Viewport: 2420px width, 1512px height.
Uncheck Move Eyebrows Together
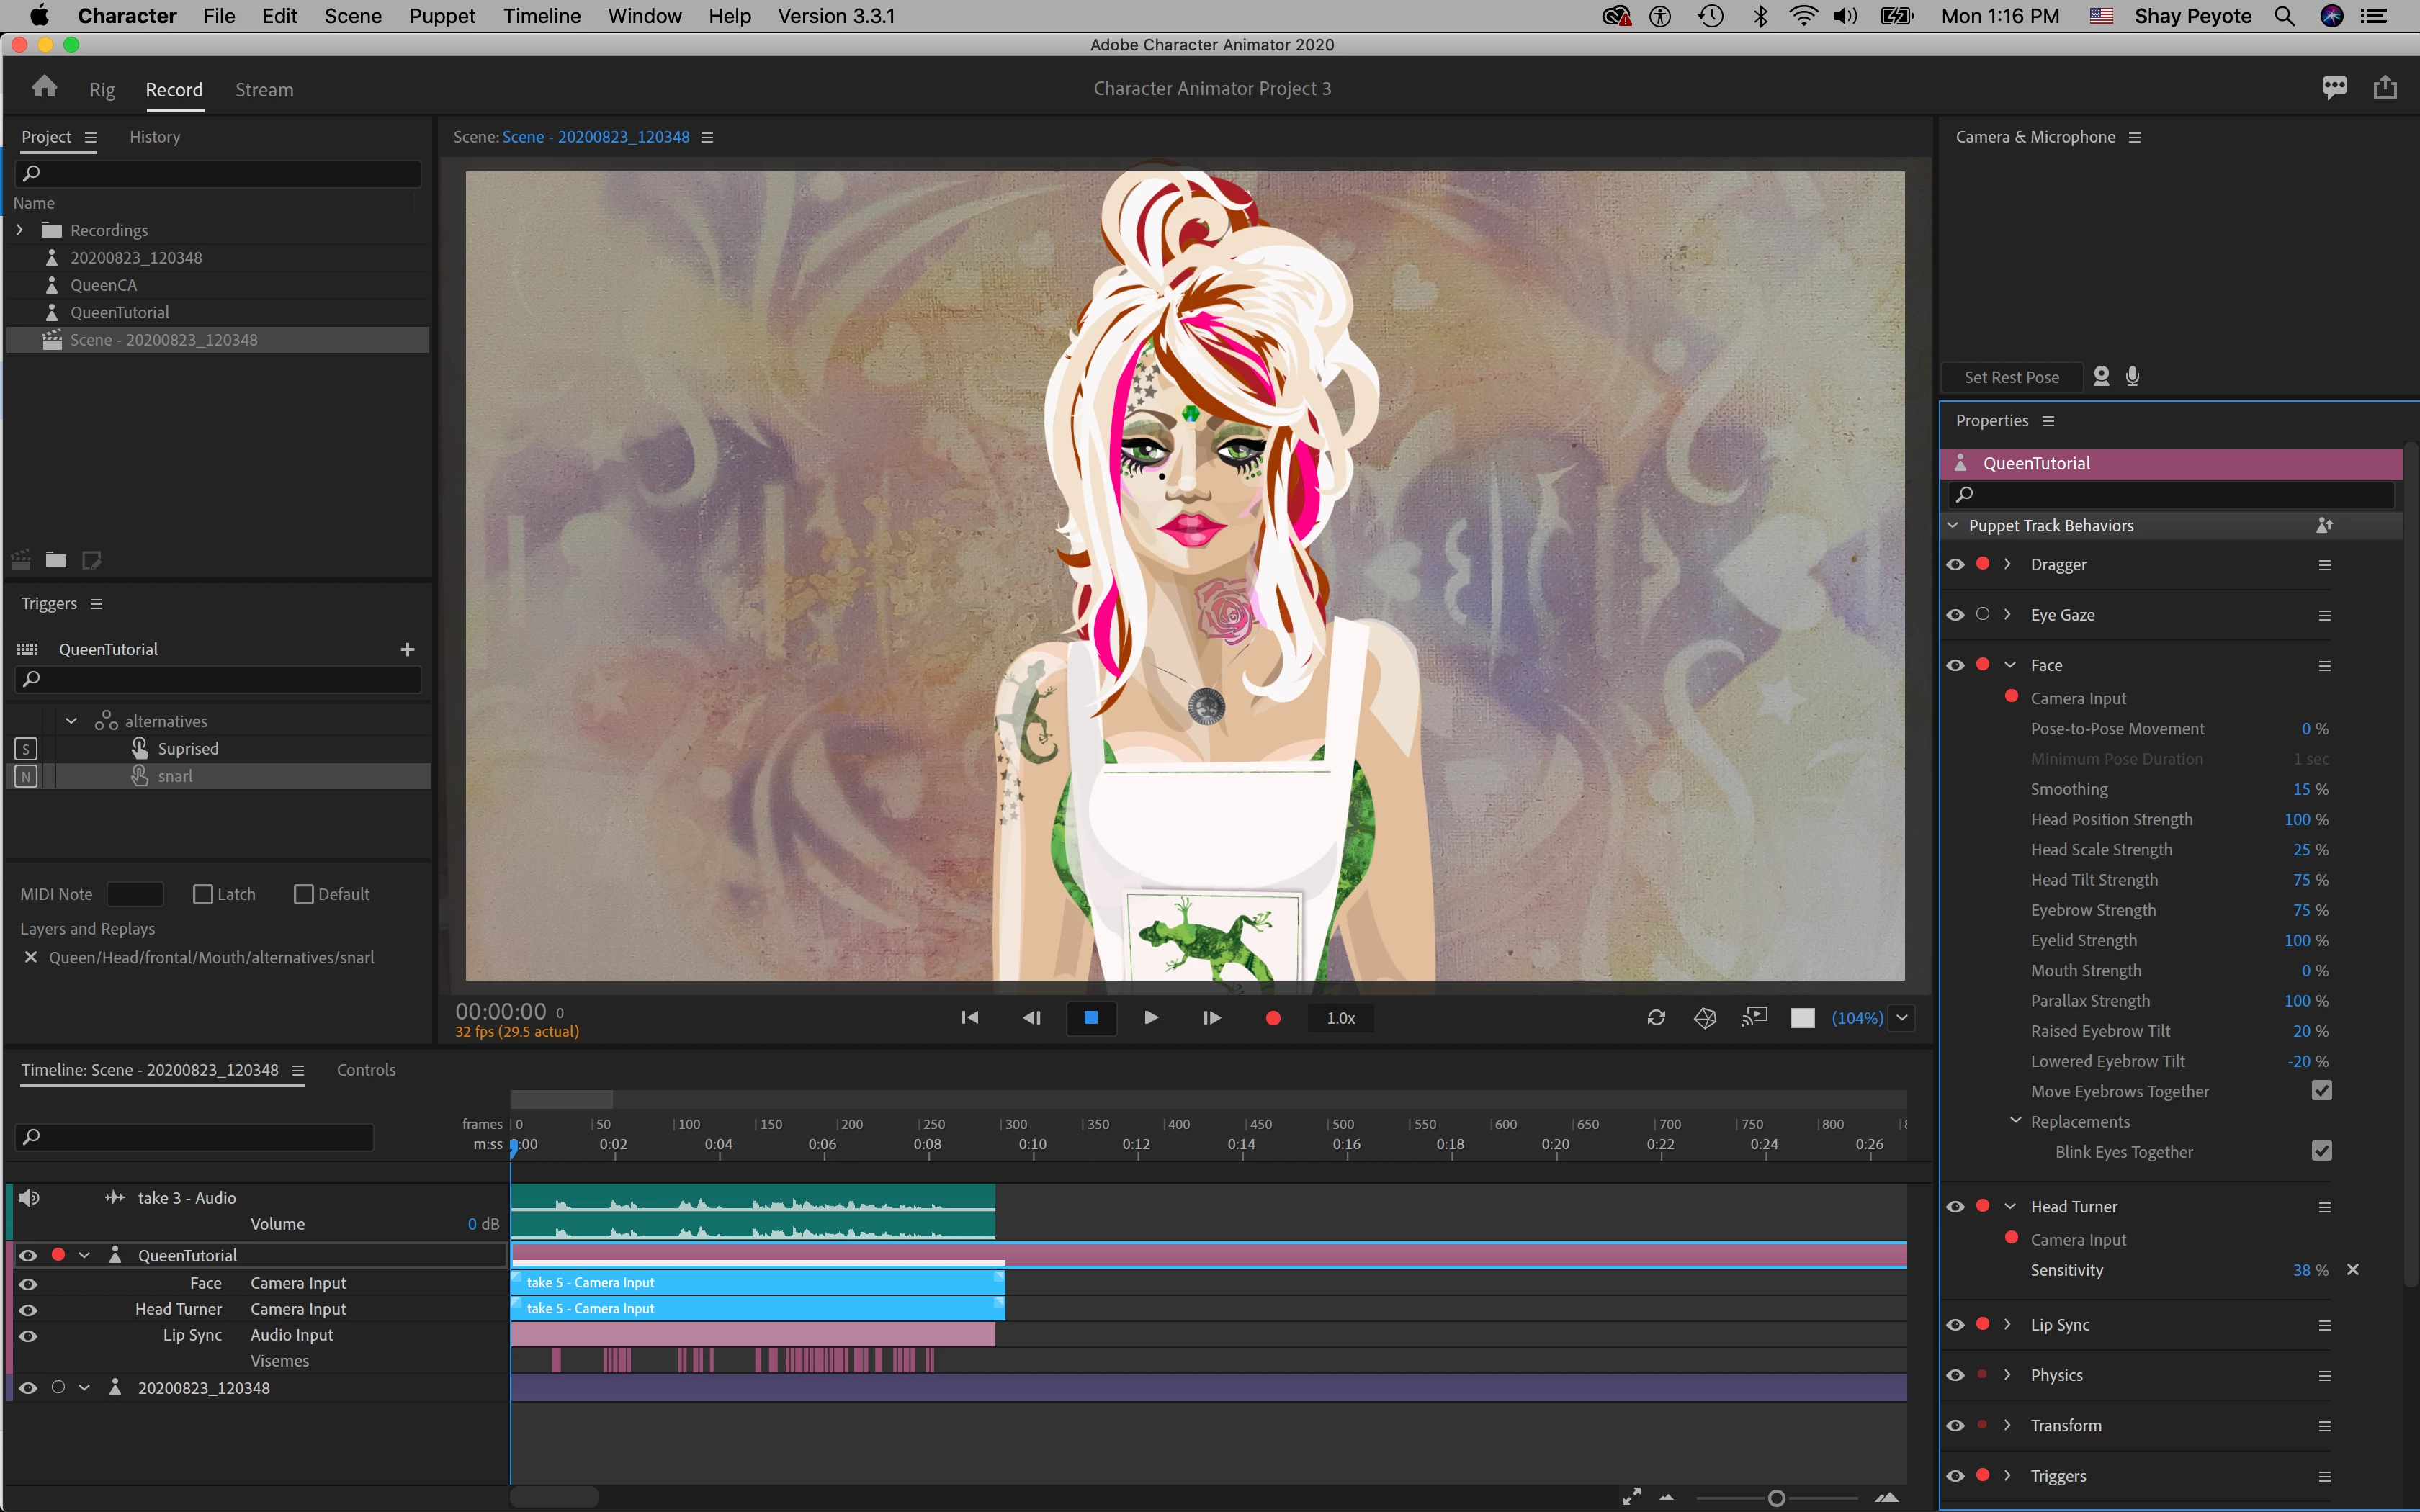[x=2321, y=1091]
